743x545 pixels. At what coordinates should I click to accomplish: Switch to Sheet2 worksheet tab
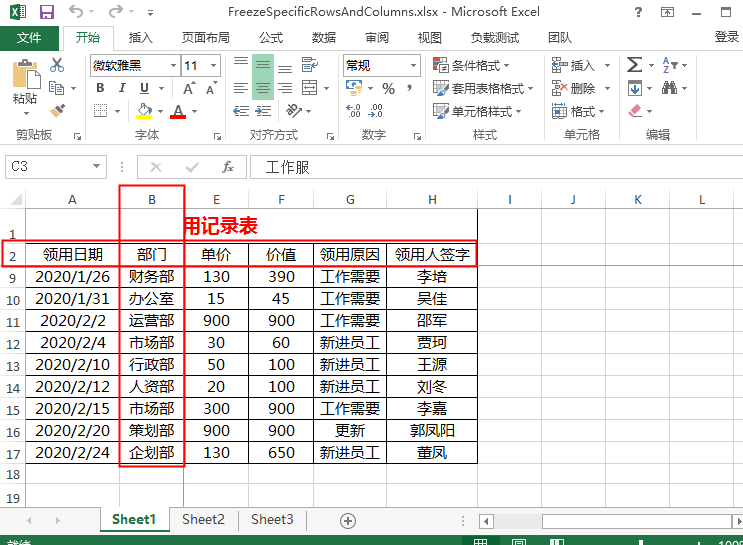tap(203, 519)
